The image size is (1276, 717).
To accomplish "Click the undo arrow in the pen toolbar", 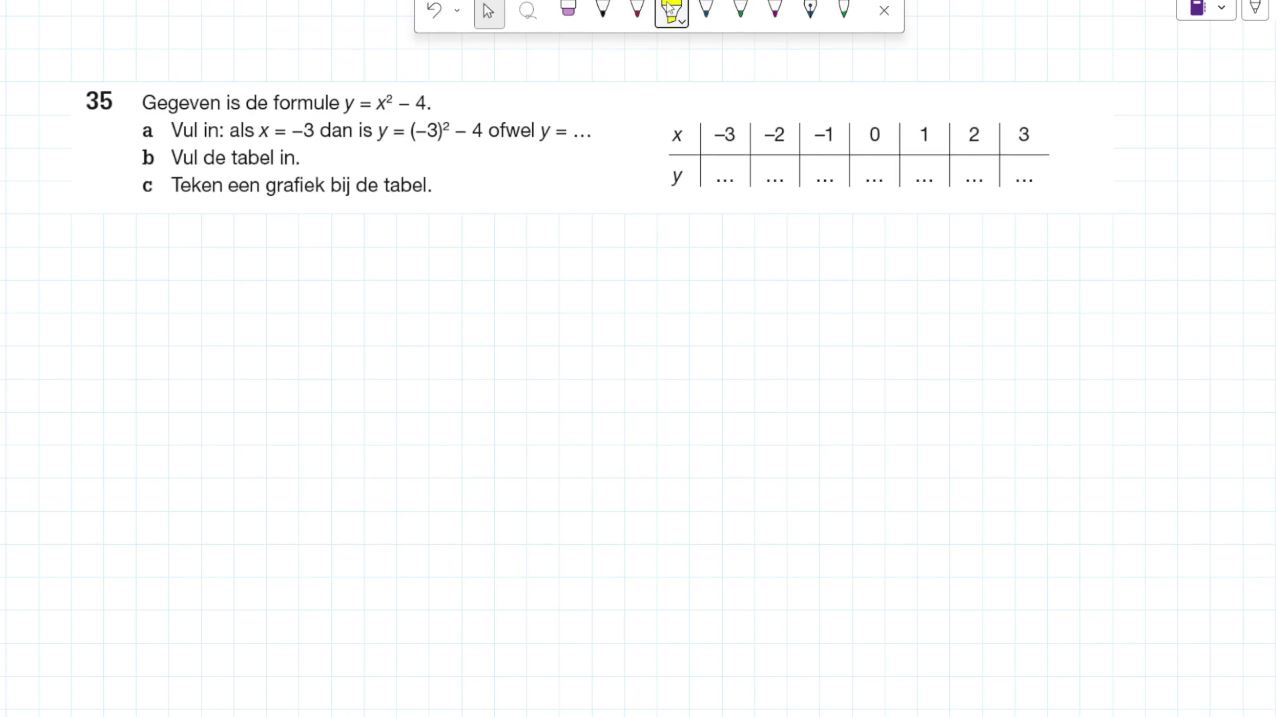I will tap(434, 10).
